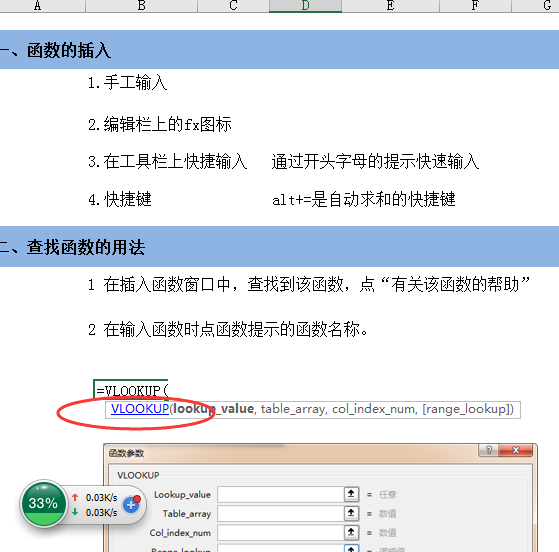The height and width of the screenshot is (552, 559).
Task: Select text 在插入函数窗口中，查找到该函数
Action: coord(224,285)
